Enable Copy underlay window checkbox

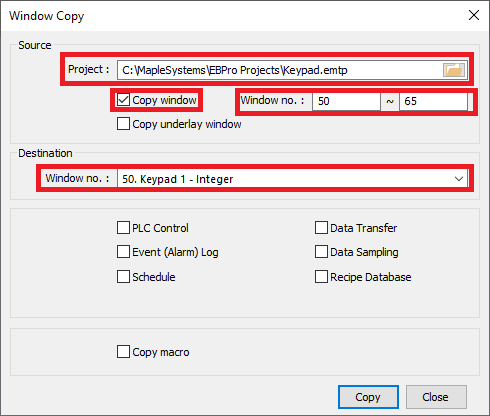123,124
